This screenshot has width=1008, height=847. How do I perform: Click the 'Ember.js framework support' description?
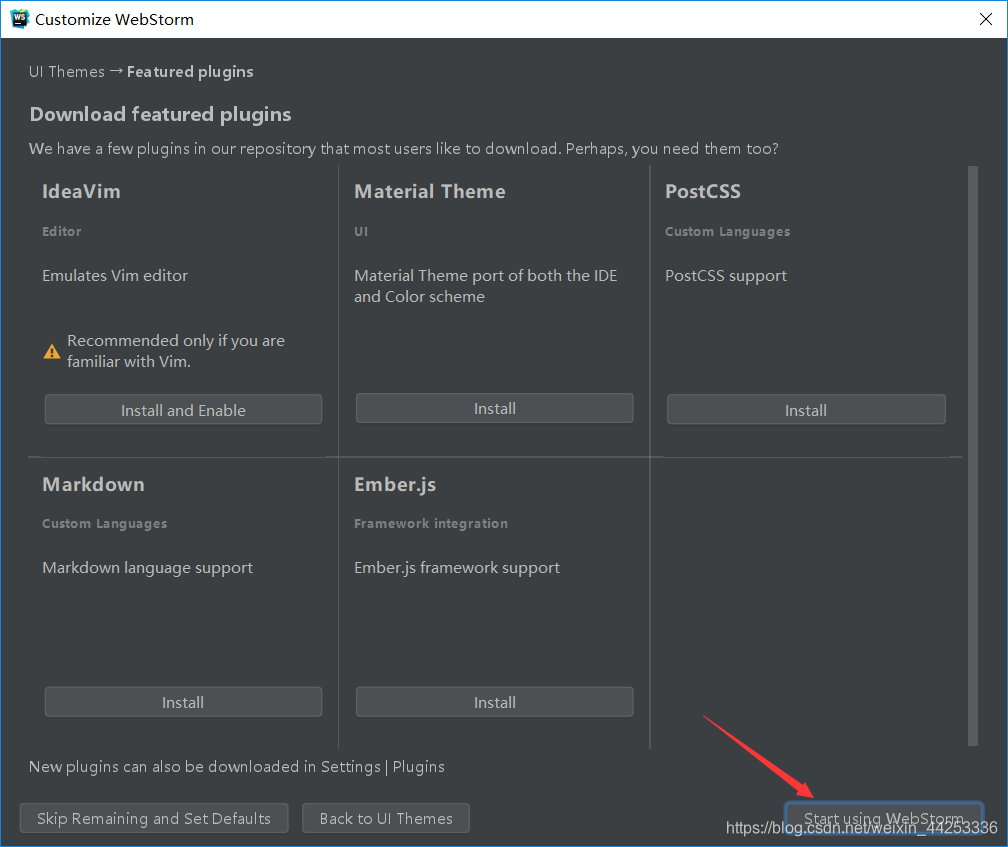[x=457, y=568]
